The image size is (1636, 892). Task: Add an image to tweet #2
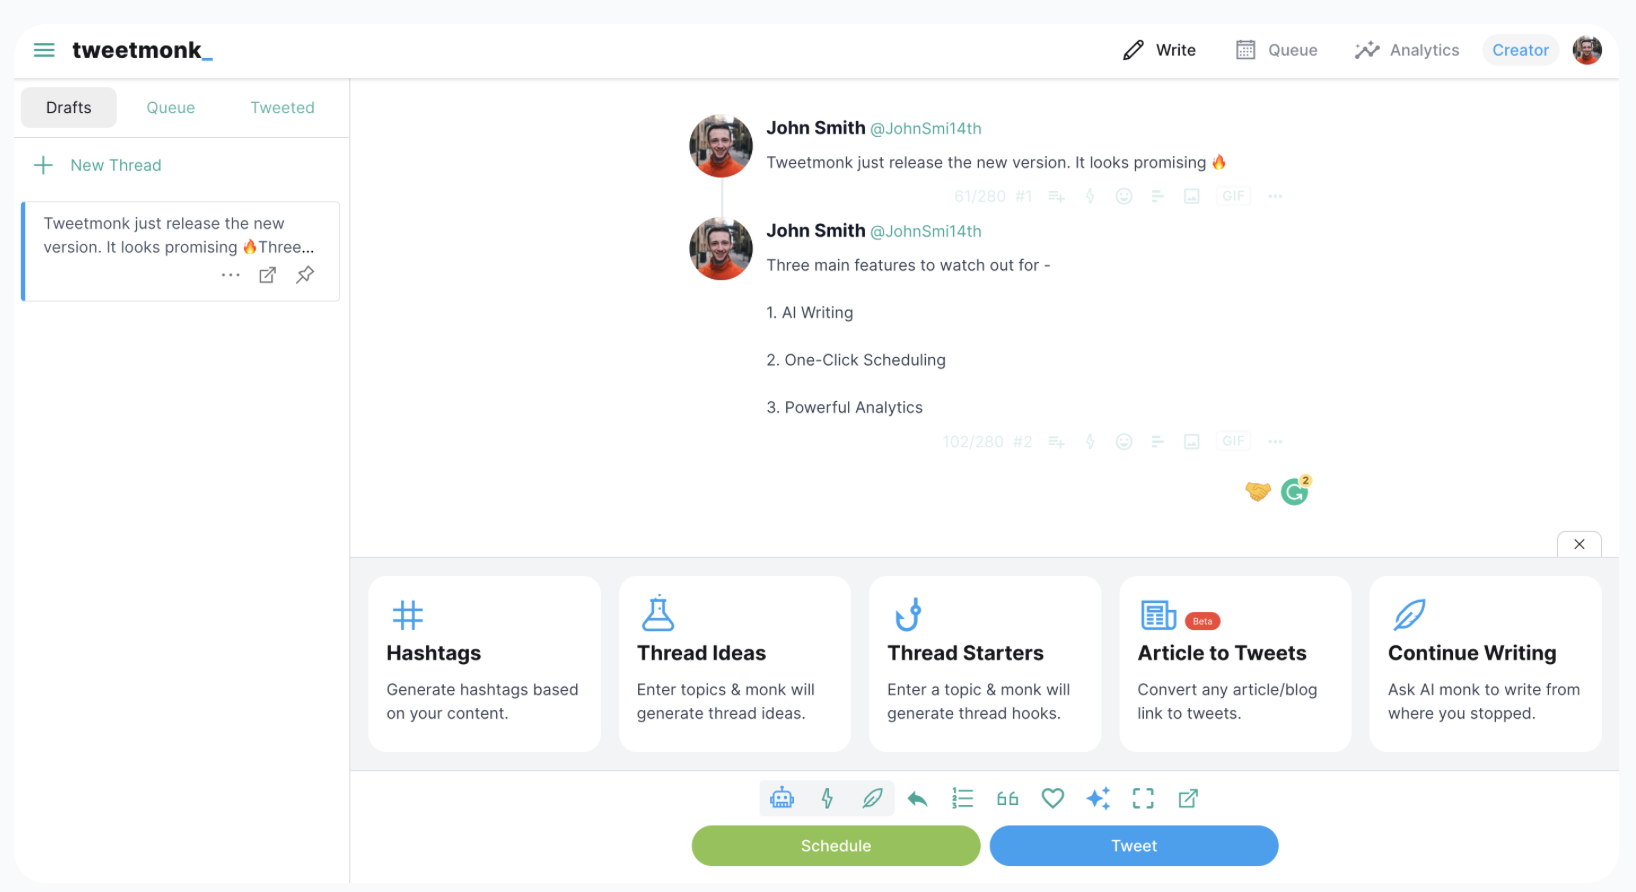(x=1192, y=441)
